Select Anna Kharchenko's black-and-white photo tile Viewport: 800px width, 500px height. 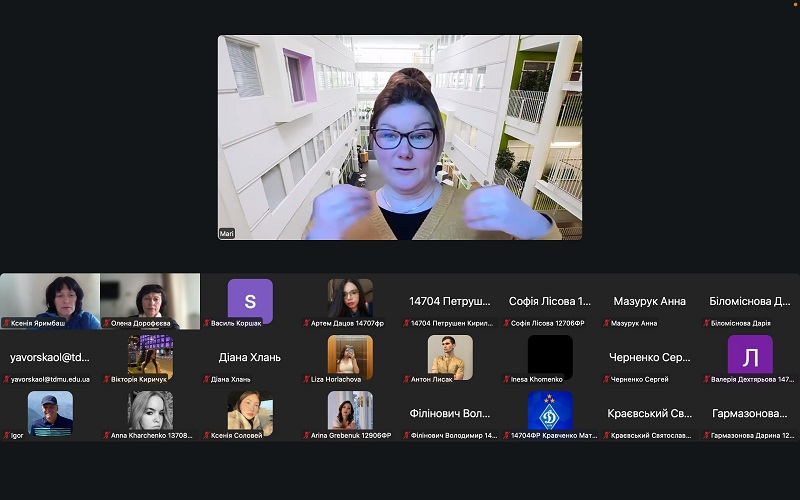(x=150, y=411)
